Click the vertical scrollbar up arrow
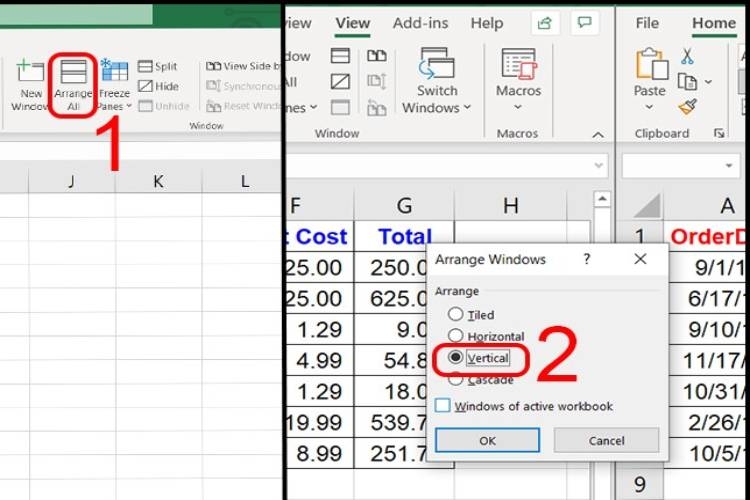The height and width of the screenshot is (500, 750). tap(602, 199)
